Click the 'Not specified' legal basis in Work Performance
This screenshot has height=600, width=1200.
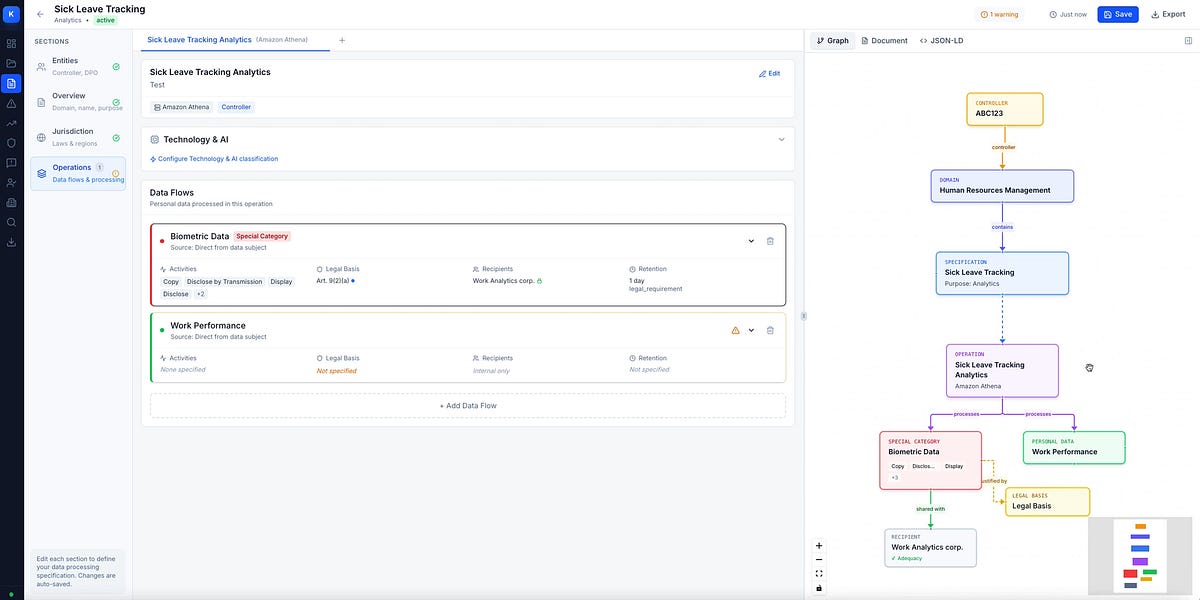pos(336,370)
